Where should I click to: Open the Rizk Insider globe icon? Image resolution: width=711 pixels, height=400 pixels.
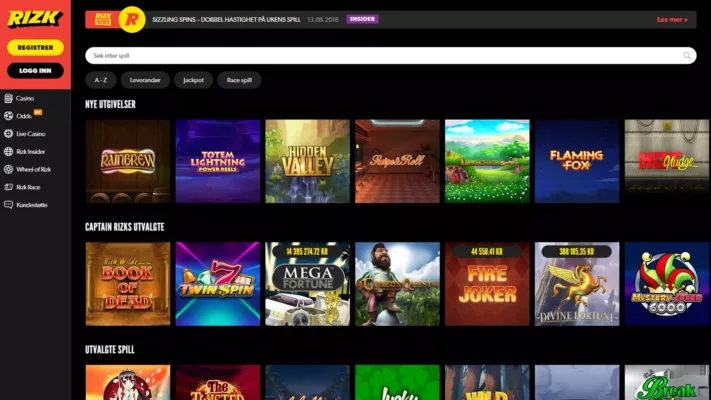click(9, 151)
